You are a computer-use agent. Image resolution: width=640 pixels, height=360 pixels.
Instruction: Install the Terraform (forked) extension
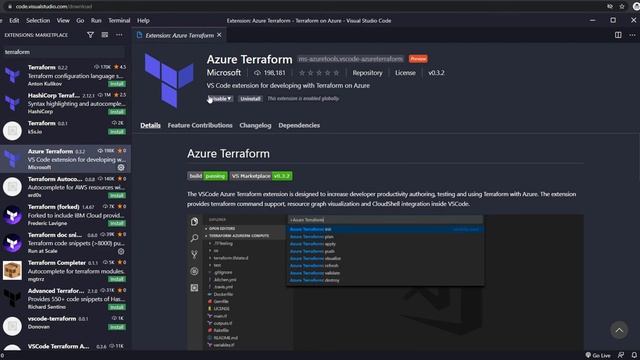(x=117, y=223)
